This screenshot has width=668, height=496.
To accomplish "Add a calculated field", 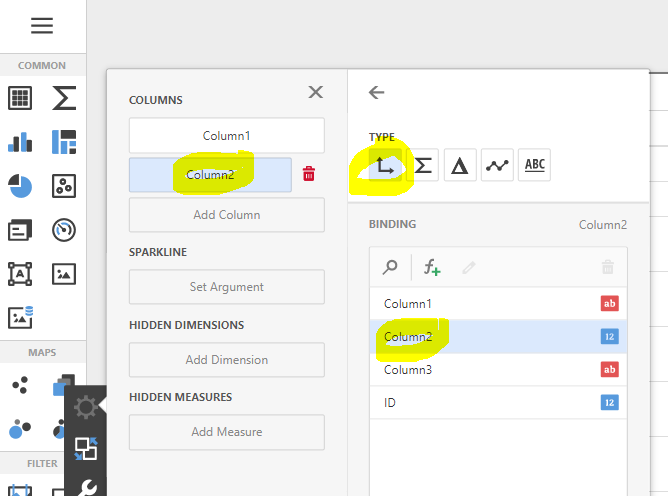I will (x=431, y=267).
